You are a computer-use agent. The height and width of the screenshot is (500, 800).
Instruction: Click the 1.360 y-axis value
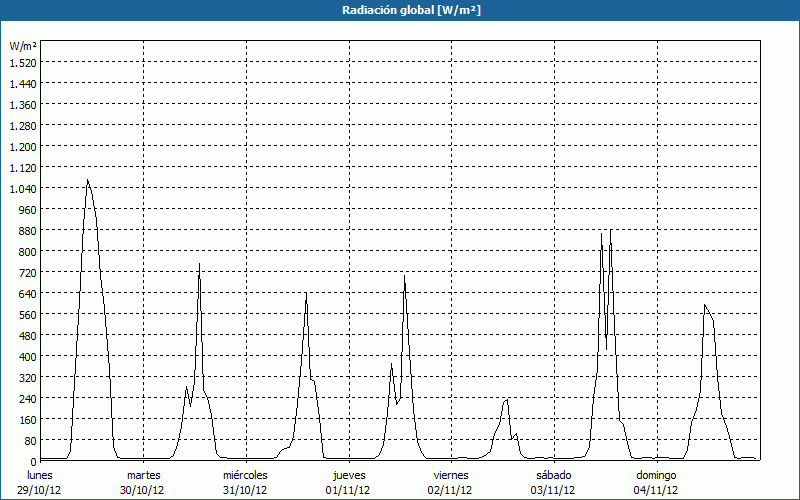pos(23,105)
